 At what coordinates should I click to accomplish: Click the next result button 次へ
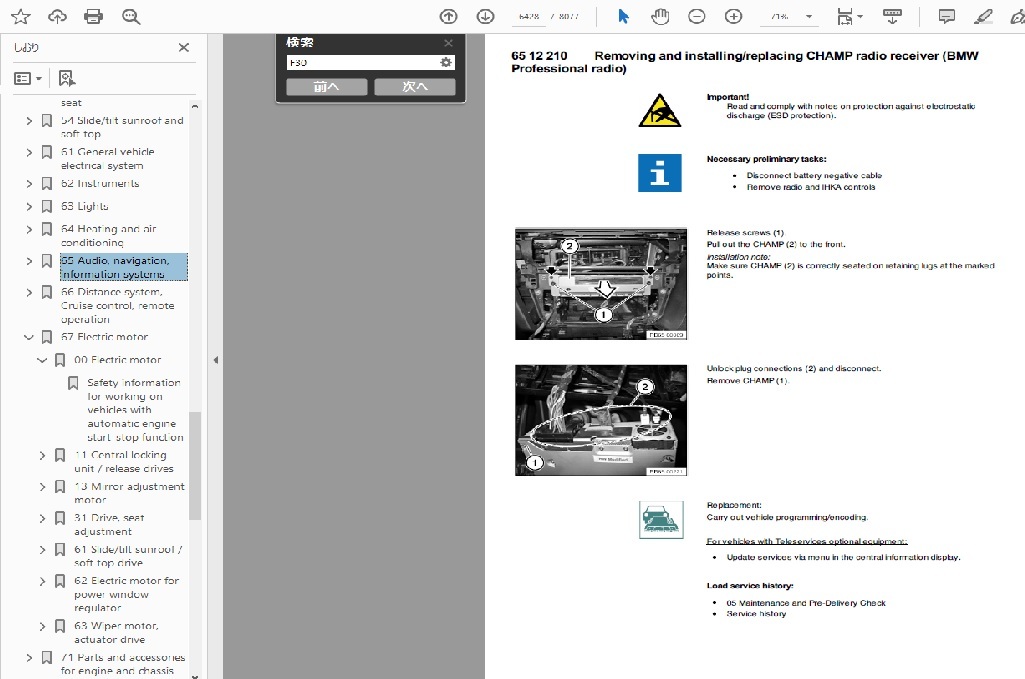click(415, 86)
